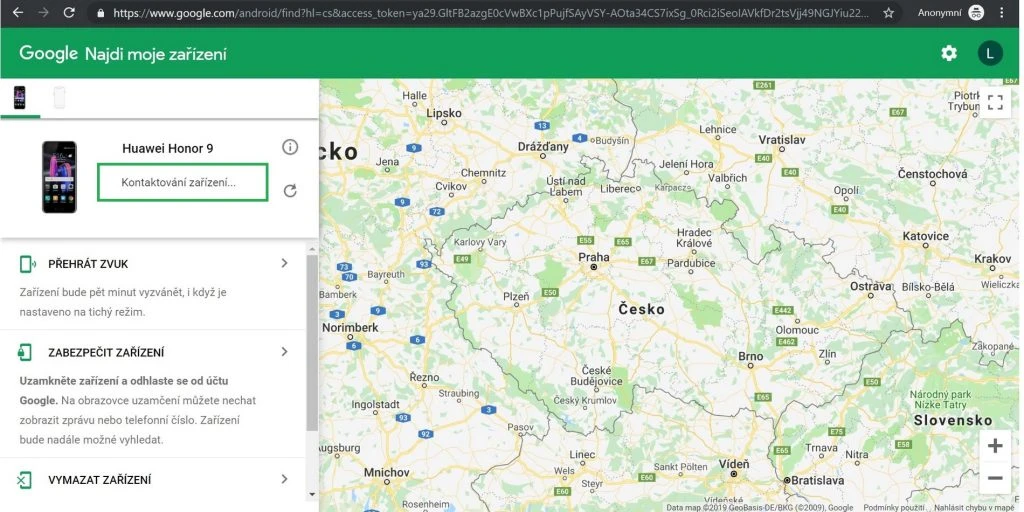Zoom in on the map
The height and width of the screenshot is (512, 1024).
click(994, 446)
